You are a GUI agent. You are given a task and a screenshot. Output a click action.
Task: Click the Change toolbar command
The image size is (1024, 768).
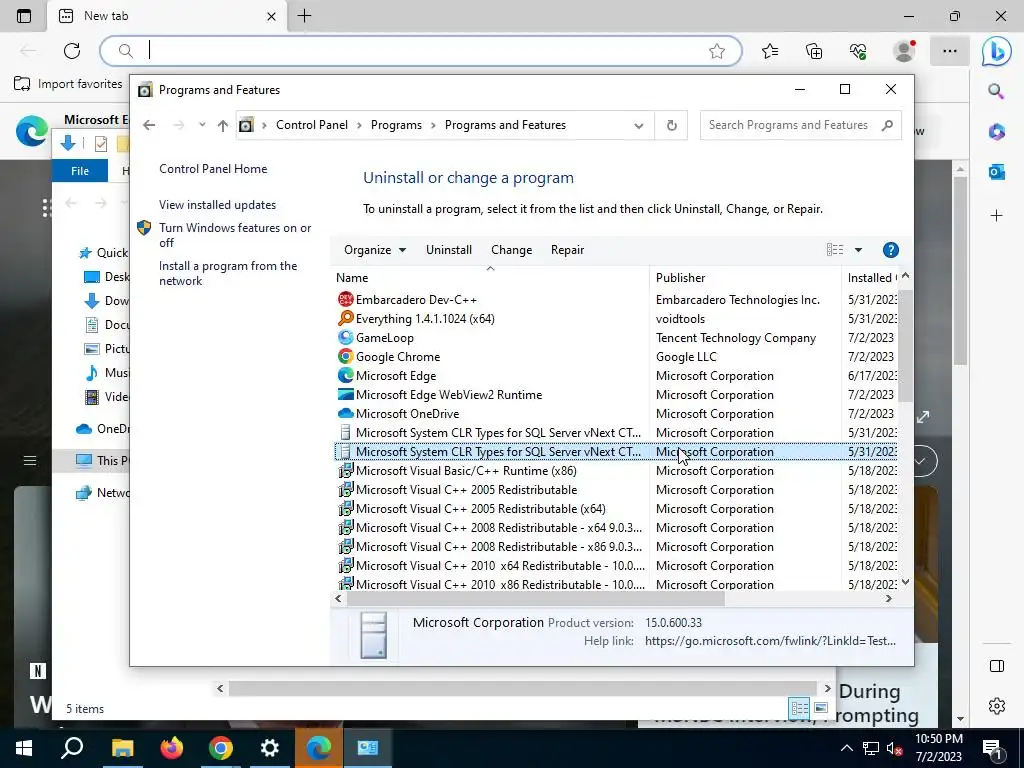(x=511, y=250)
